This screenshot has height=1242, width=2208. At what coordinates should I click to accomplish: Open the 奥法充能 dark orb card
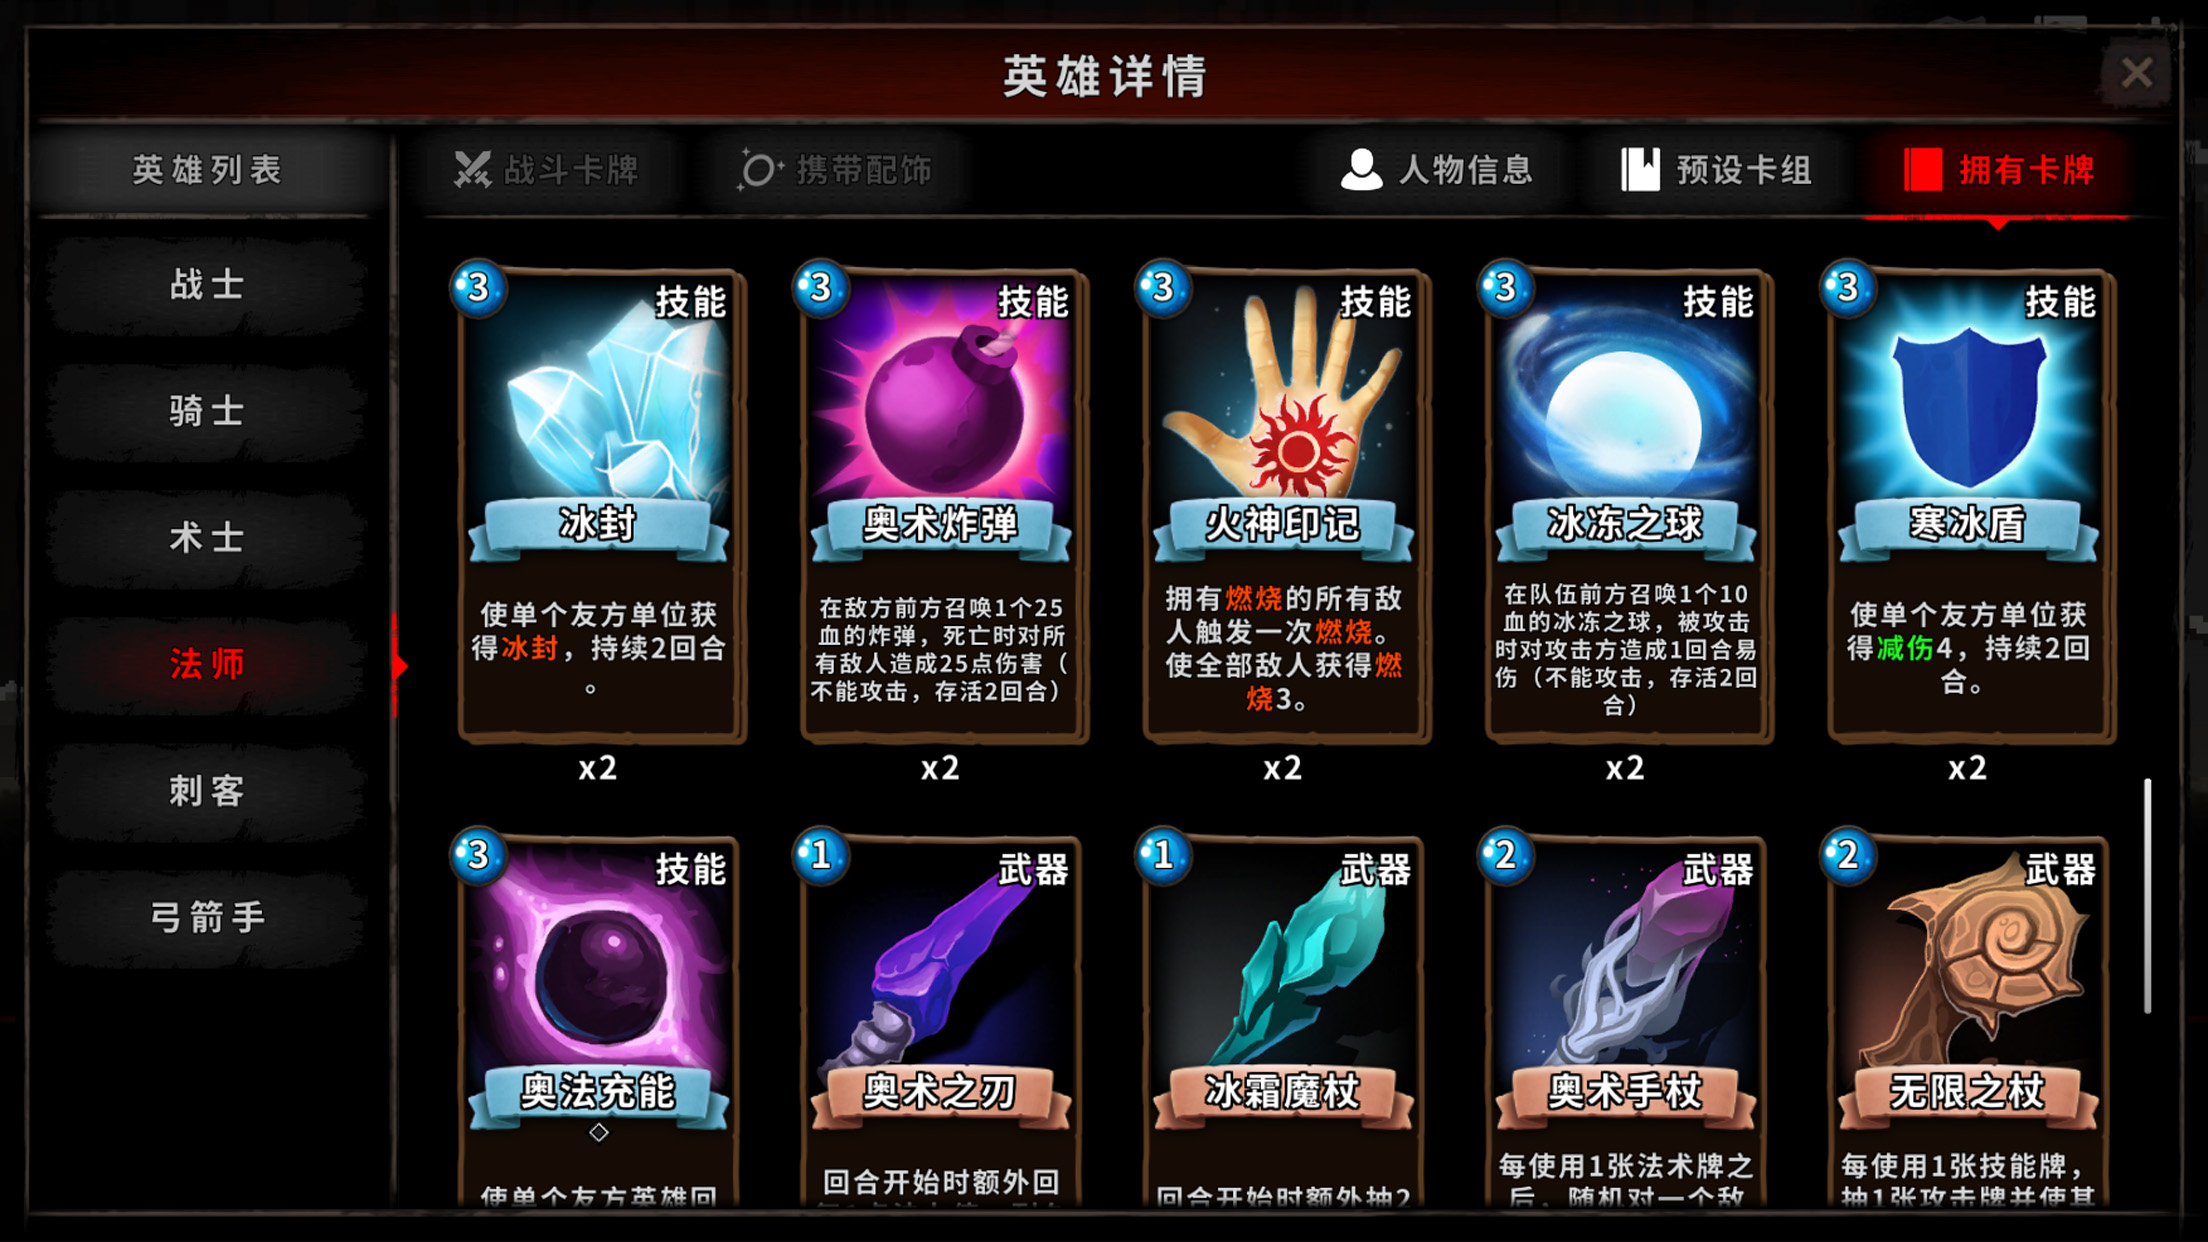[598, 1020]
